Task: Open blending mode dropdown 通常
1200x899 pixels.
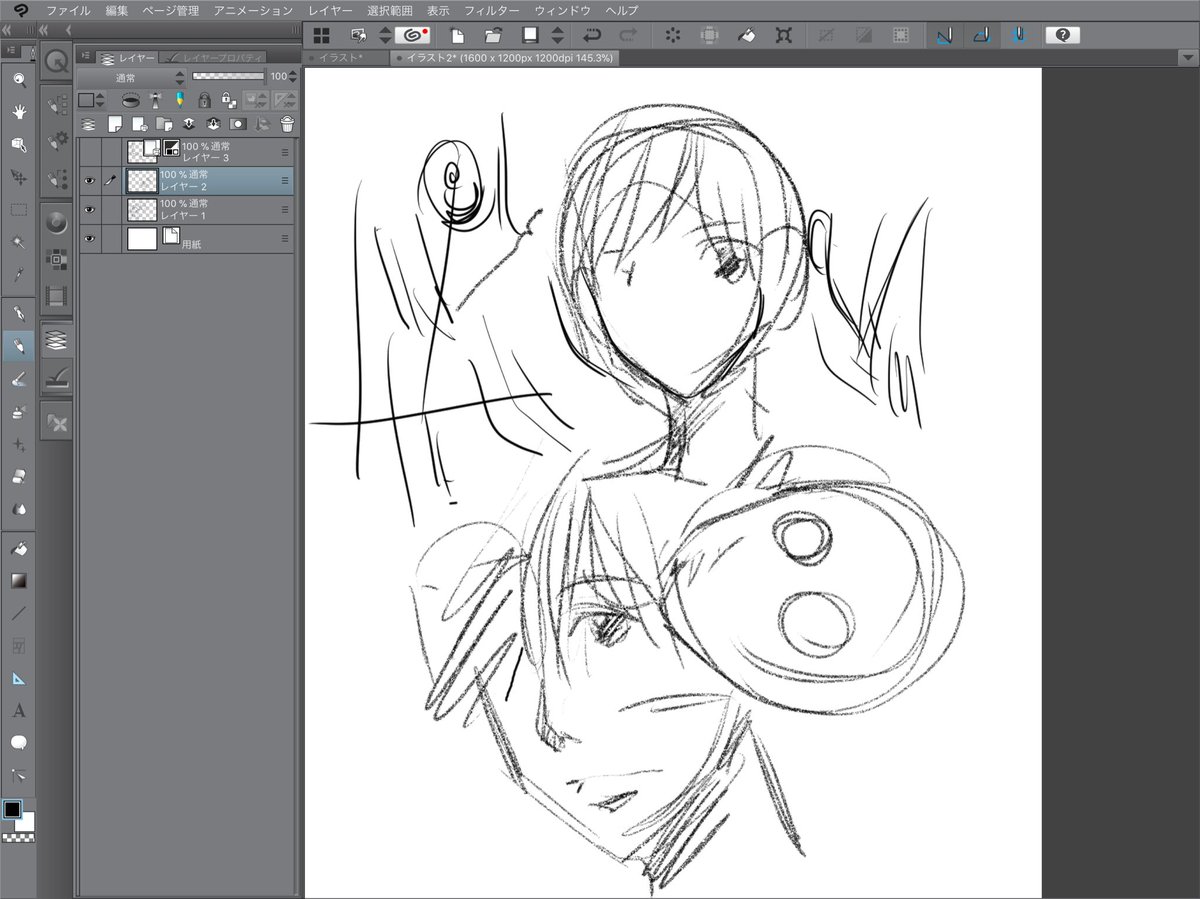Action: click(x=131, y=77)
